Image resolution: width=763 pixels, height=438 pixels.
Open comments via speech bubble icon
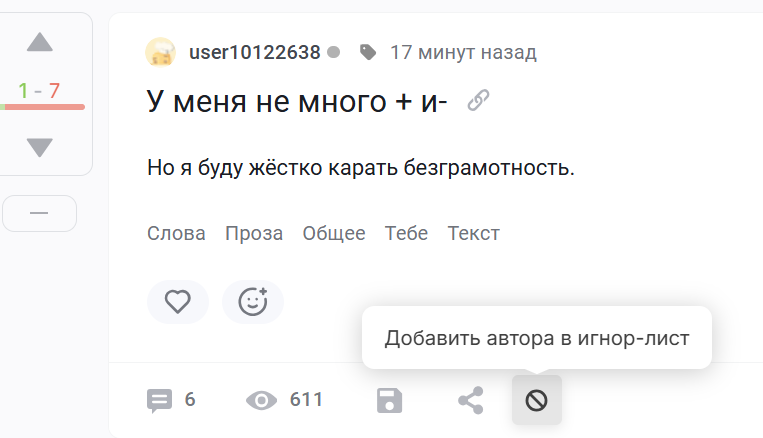(x=159, y=401)
